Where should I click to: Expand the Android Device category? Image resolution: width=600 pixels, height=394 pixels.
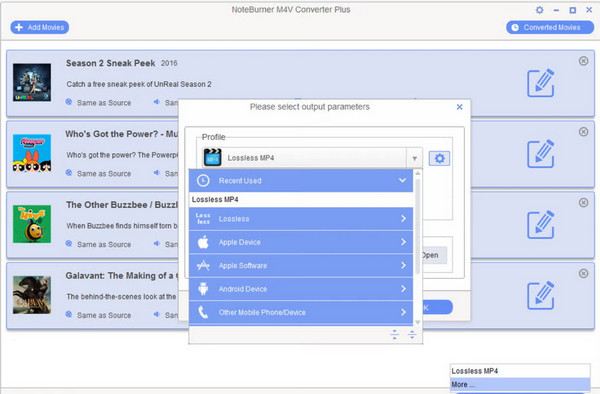301,289
